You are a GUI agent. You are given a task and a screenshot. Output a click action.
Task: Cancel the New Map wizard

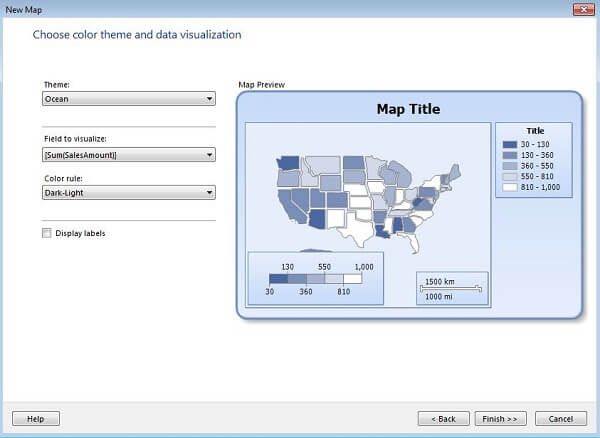tap(561, 418)
